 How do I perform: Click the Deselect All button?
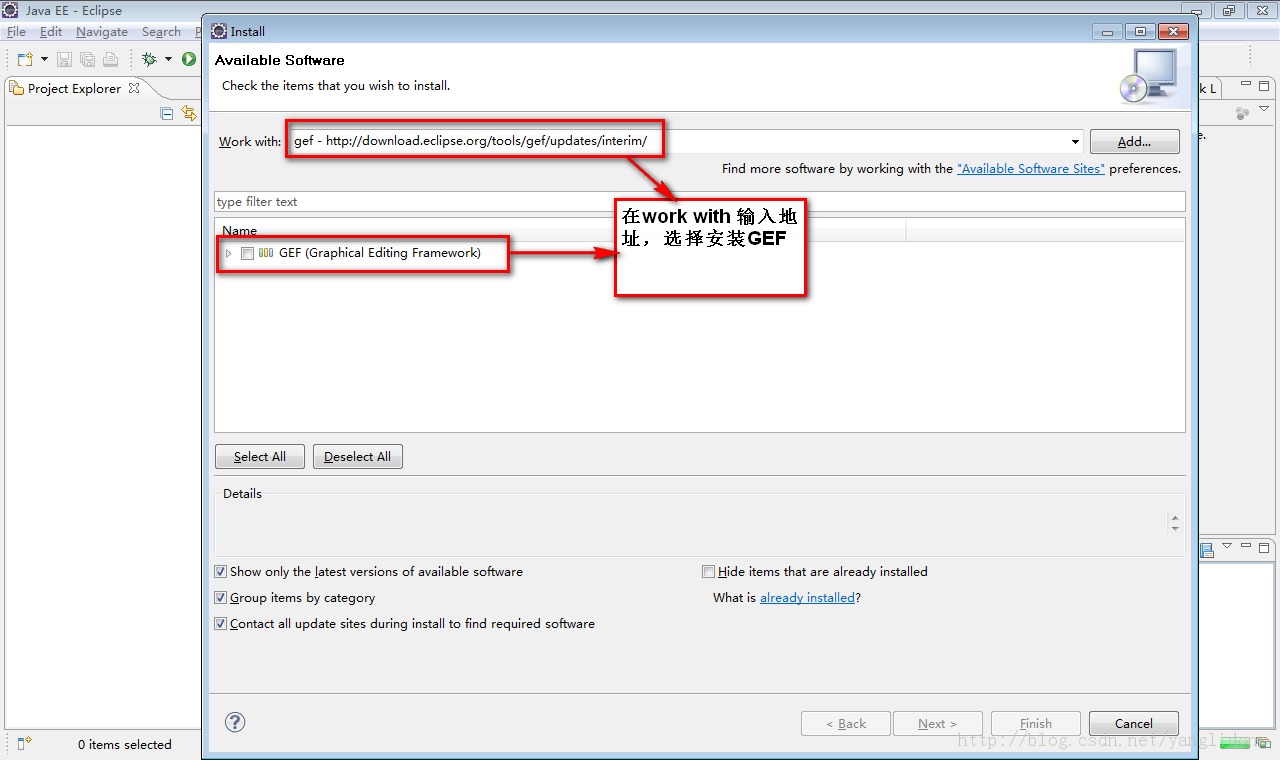pyautogui.click(x=358, y=457)
